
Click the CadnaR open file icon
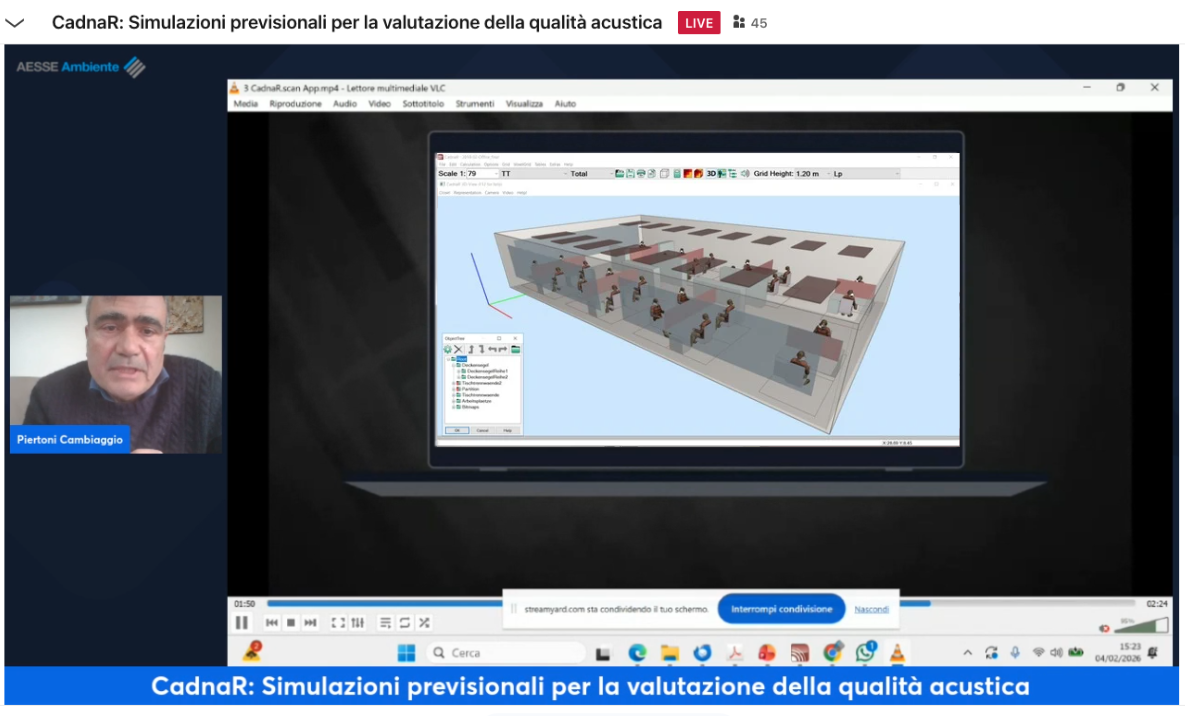pyautogui.click(x=619, y=174)
